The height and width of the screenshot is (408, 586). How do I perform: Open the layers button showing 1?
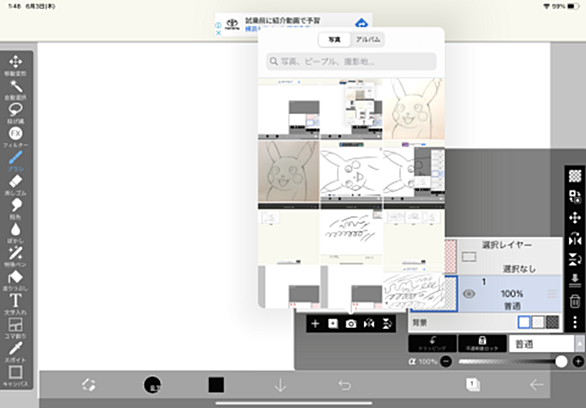[x=472, y=384]
